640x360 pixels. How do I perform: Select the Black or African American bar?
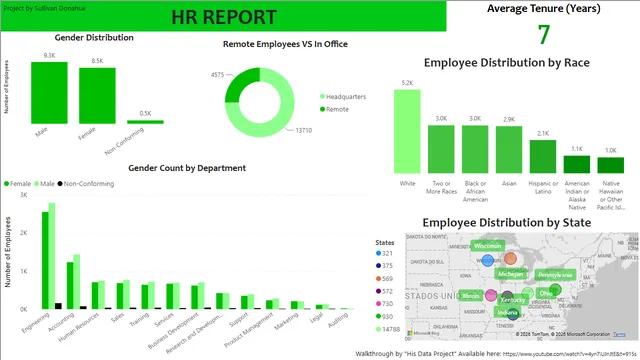pyautogui.click(x=475, y=149)
